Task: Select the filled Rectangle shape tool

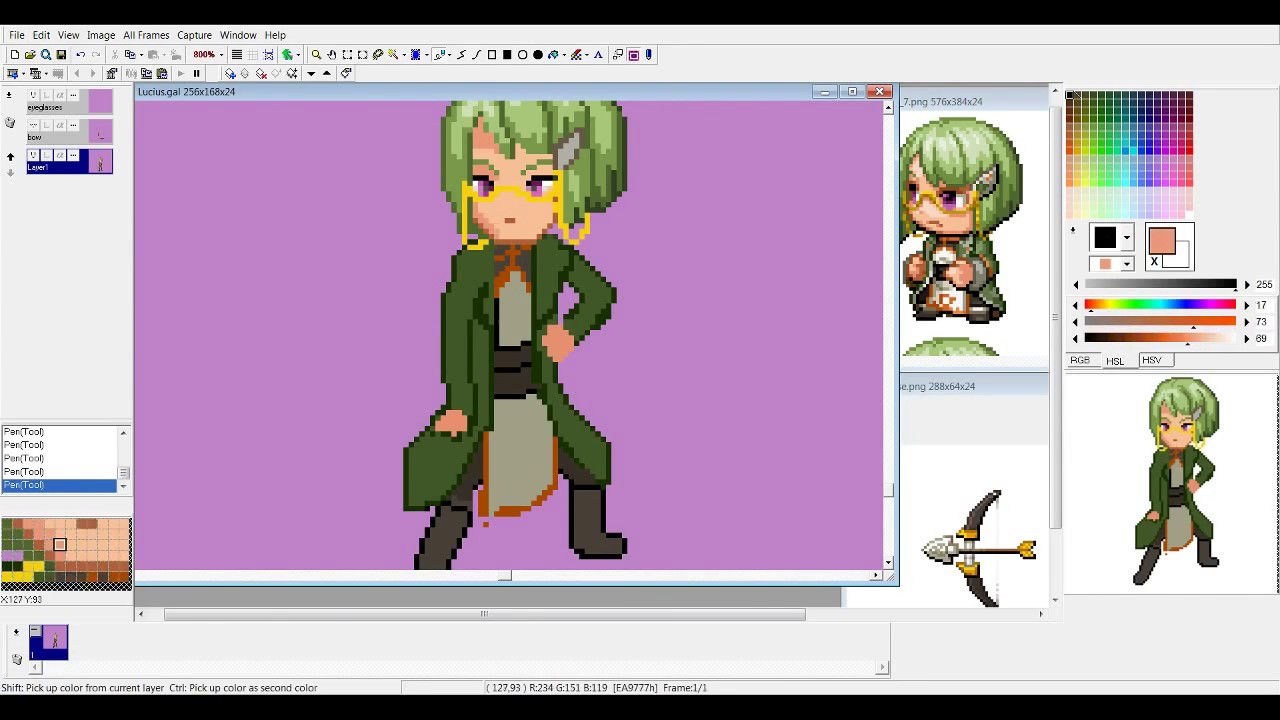Action: [x=507, y=55]
